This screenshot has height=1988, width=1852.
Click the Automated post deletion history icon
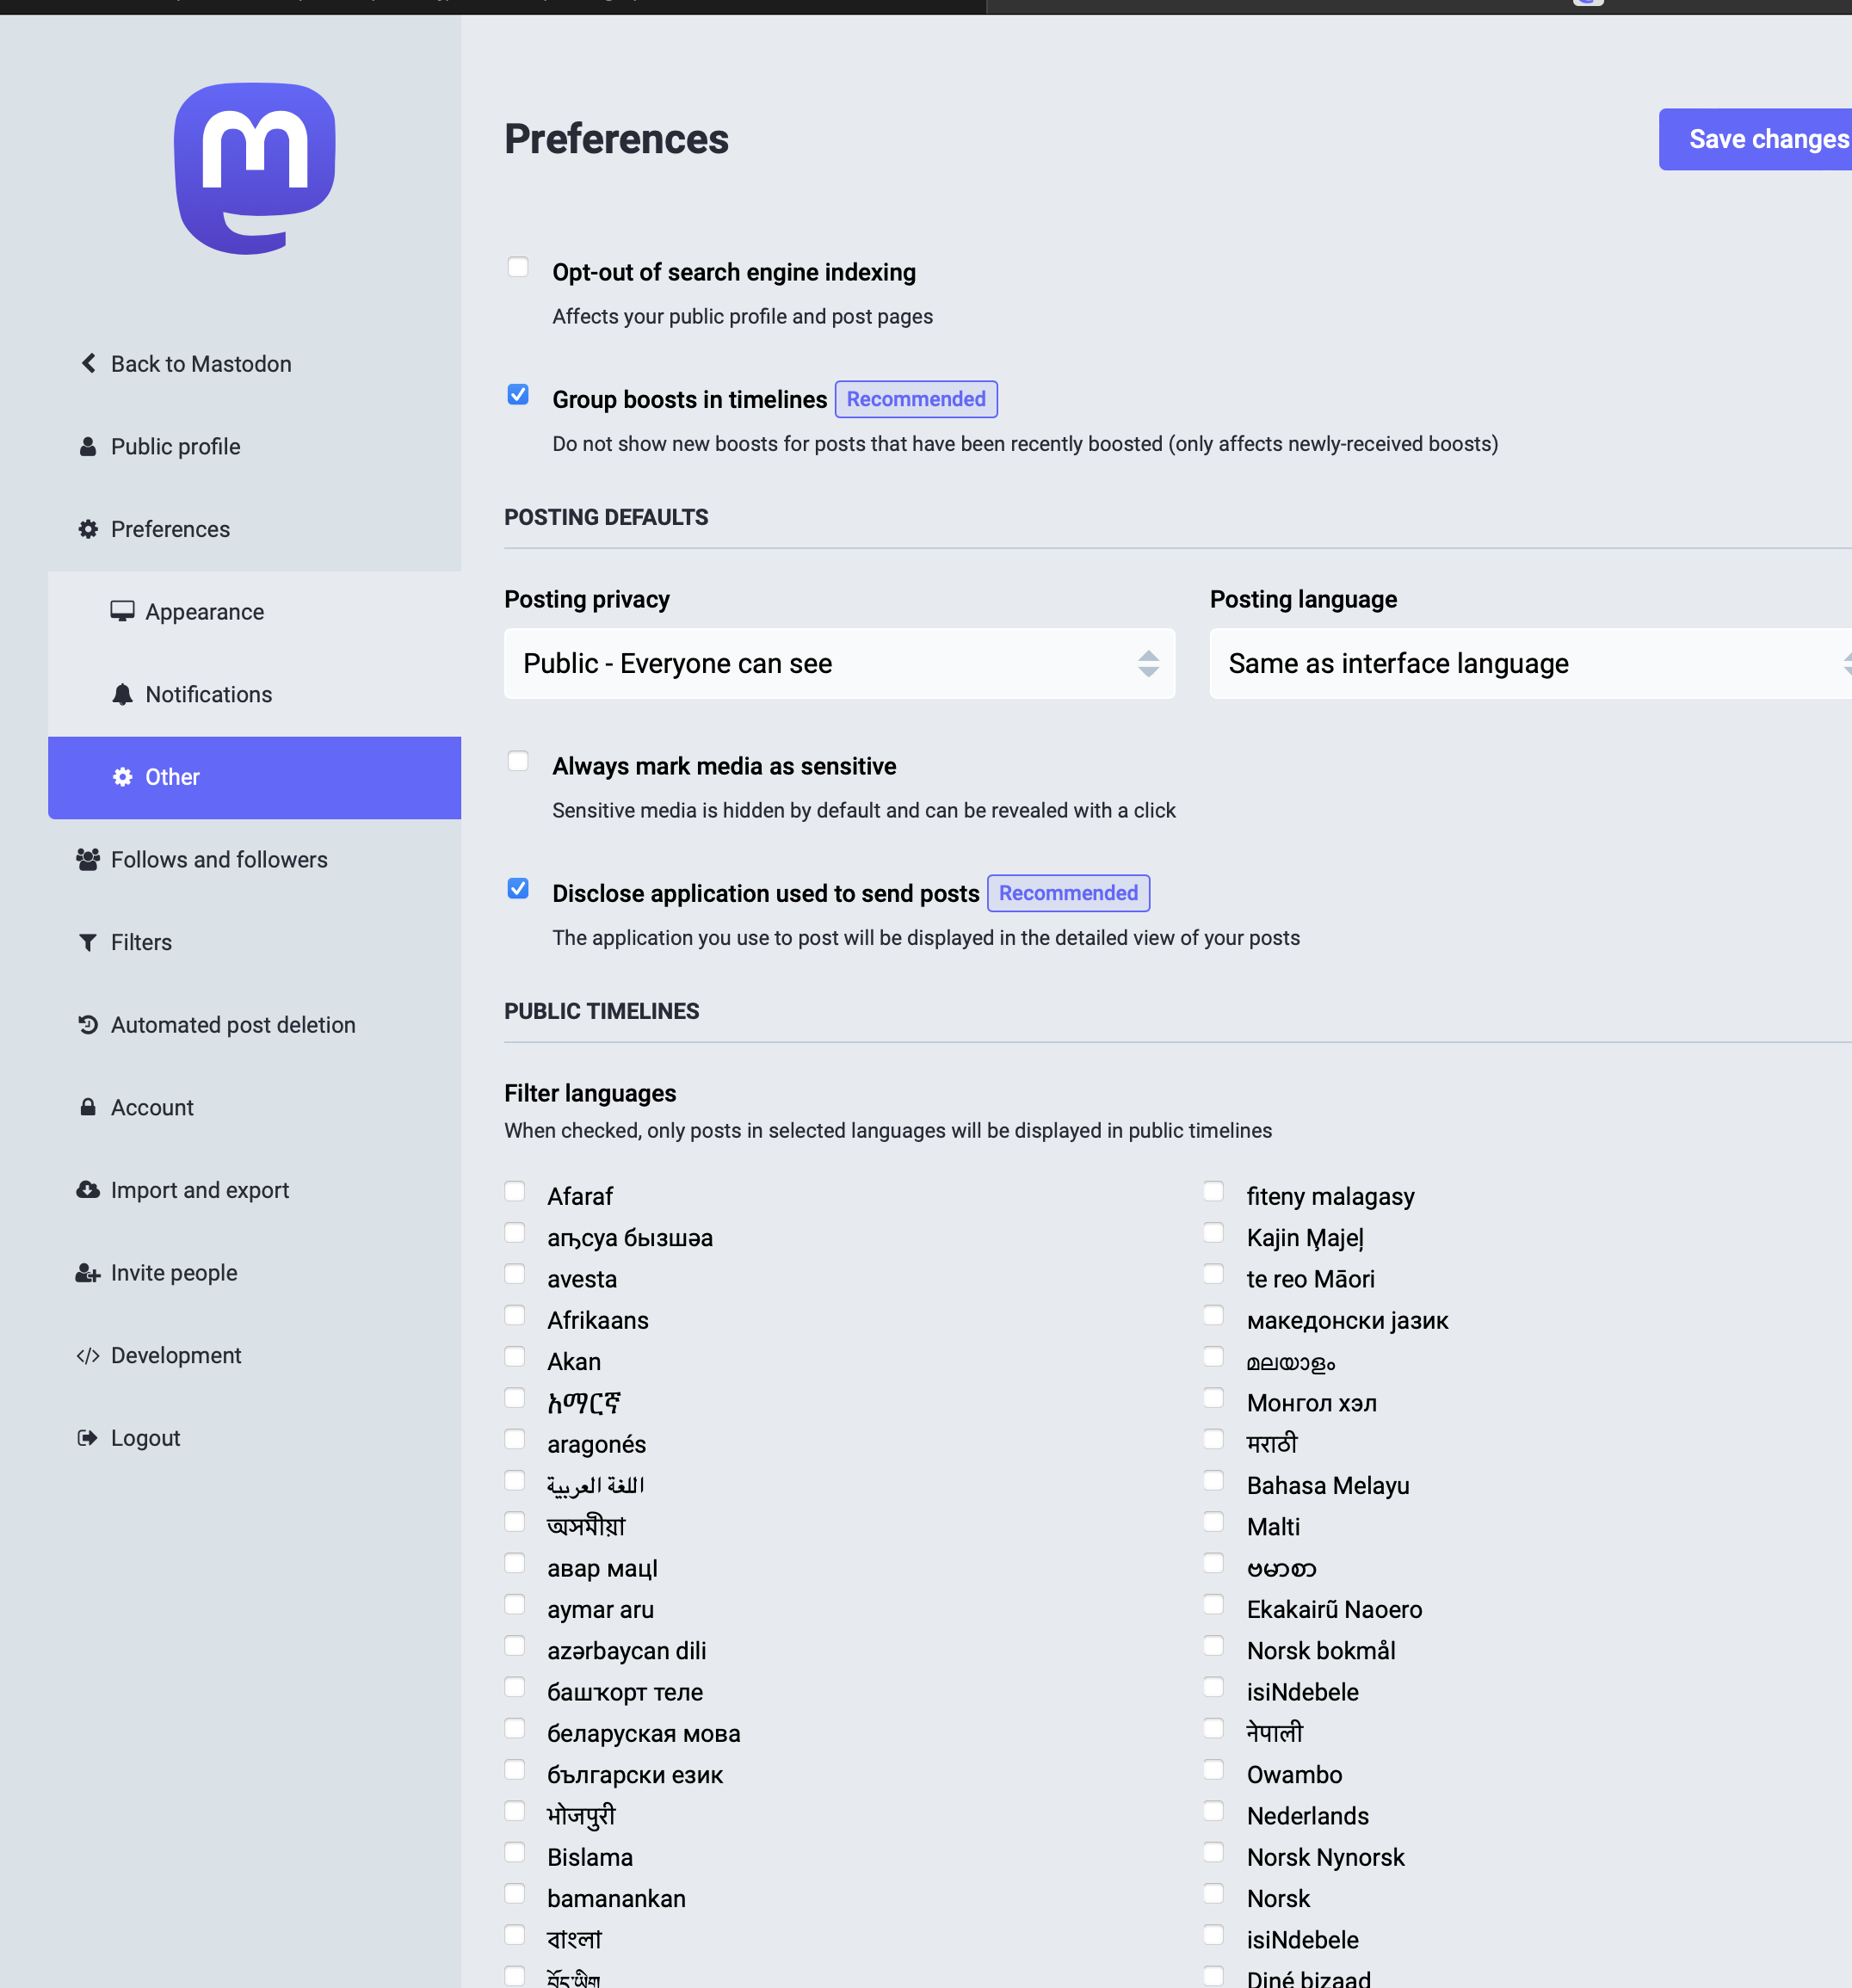coord(88,1024)
